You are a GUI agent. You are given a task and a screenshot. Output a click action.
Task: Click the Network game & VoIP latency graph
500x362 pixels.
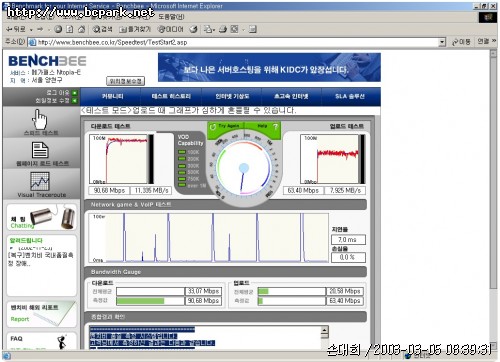[209, 238]
